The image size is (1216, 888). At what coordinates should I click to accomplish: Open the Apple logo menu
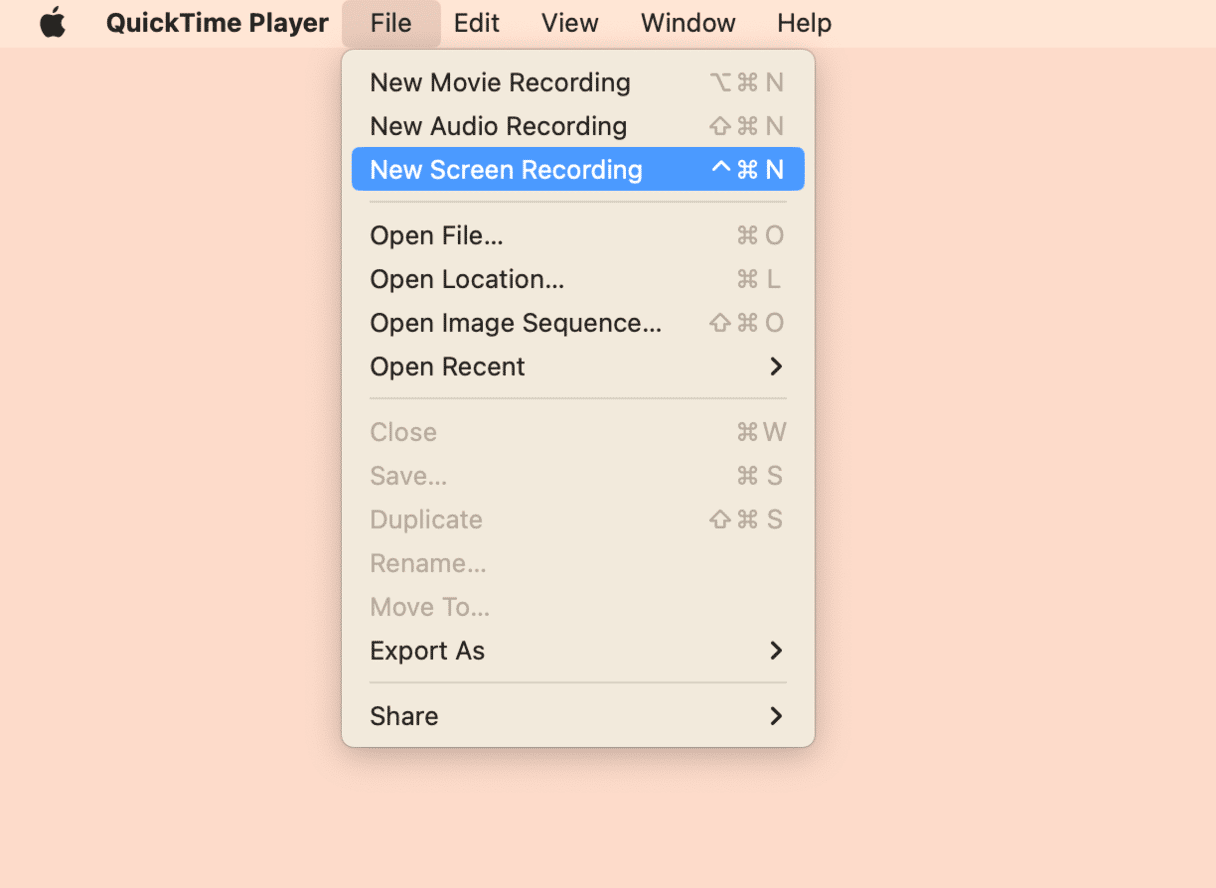pos(52,23)
